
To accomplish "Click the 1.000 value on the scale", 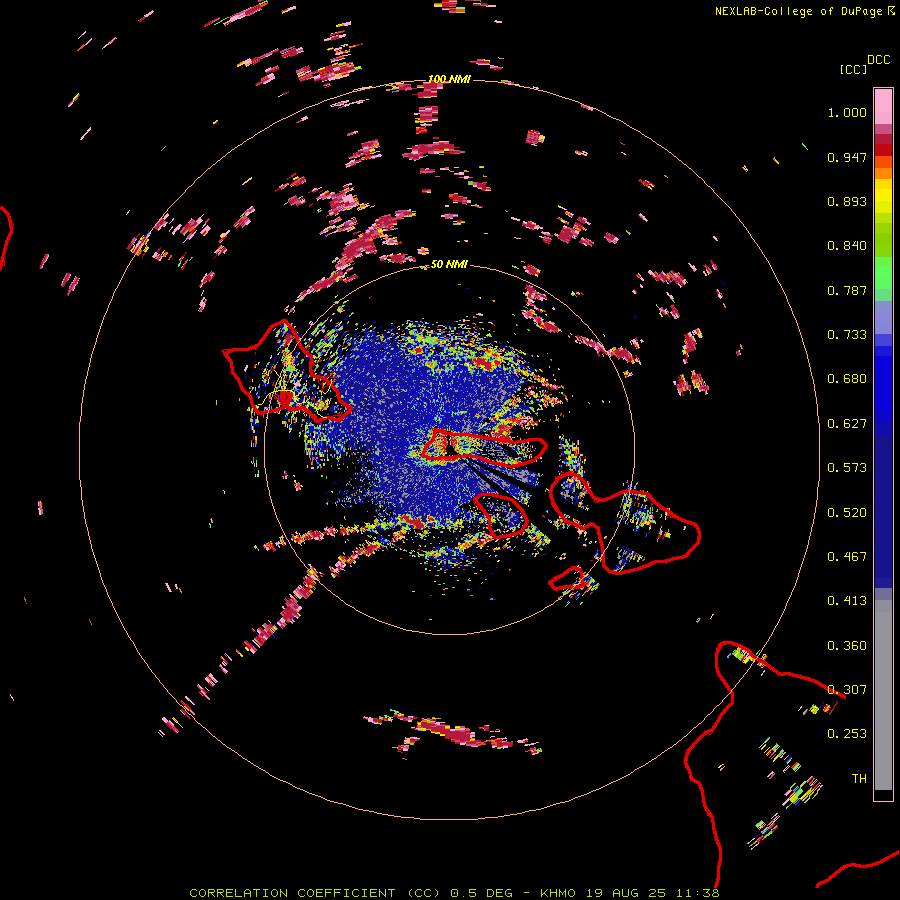I will point(847,112).
